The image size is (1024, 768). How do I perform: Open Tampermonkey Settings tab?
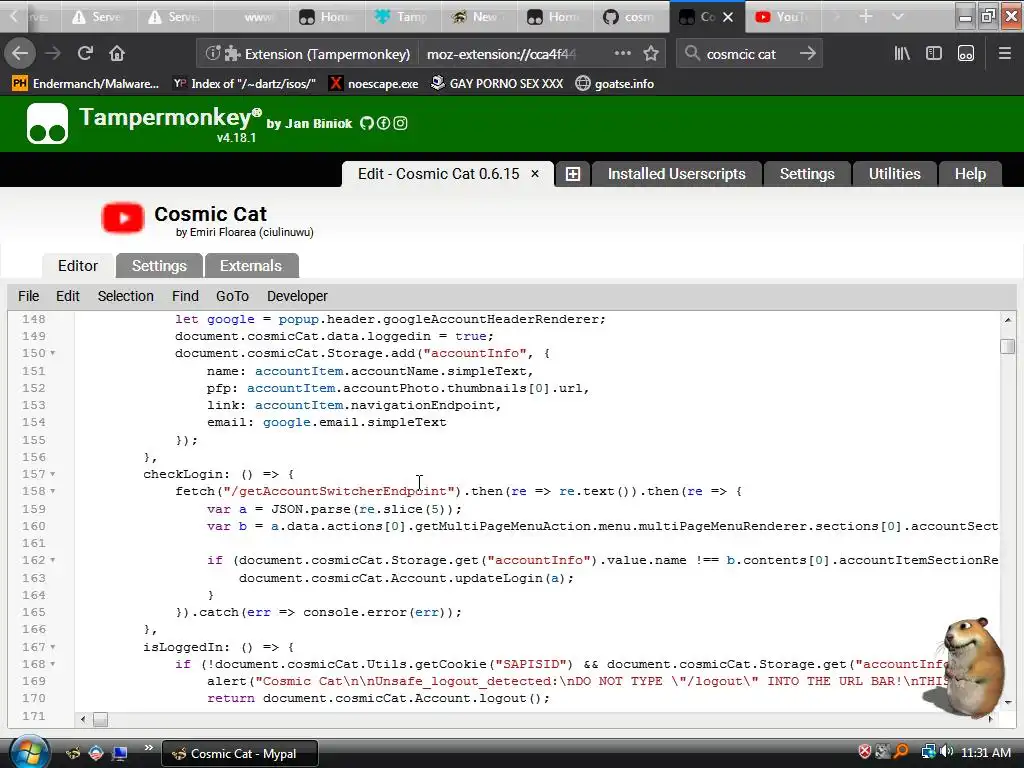807,174
